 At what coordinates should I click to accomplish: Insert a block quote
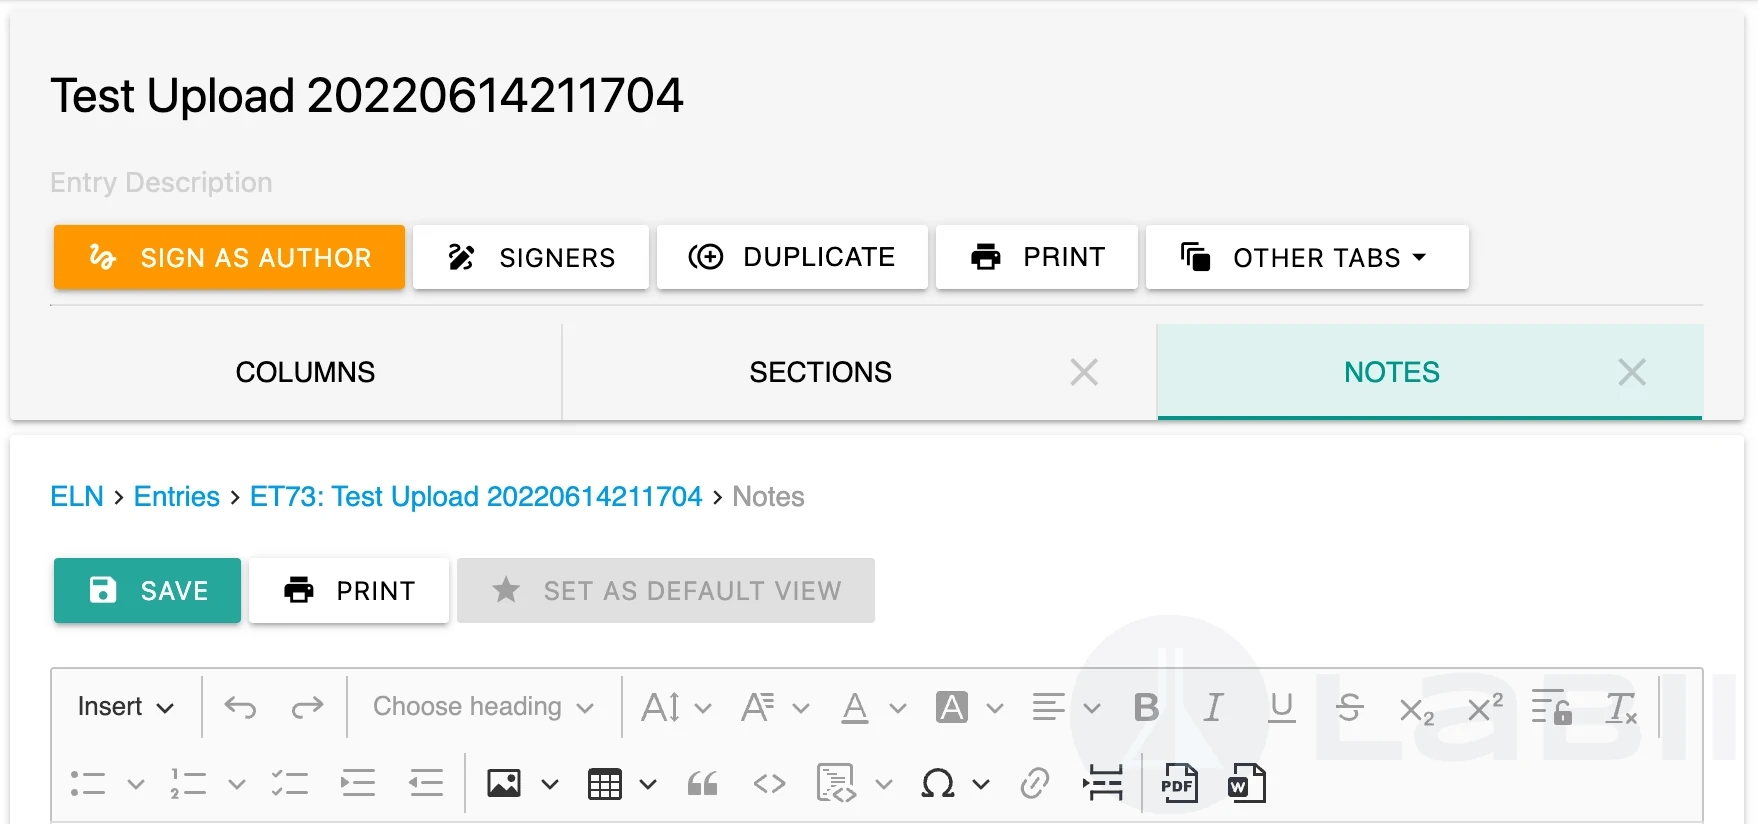(703, 784)
